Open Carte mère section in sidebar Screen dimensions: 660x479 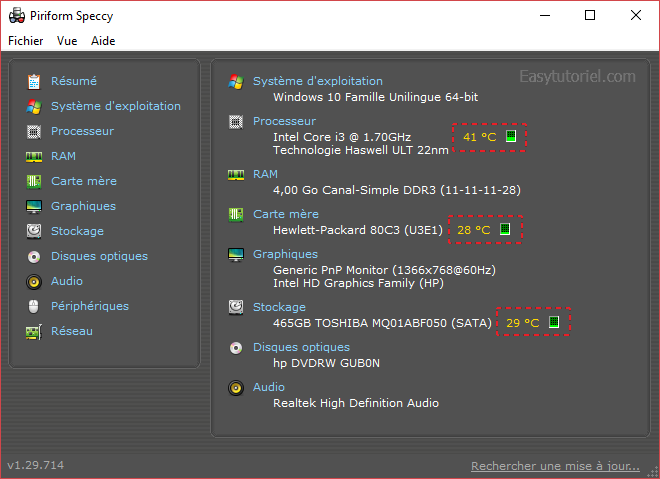84,181
